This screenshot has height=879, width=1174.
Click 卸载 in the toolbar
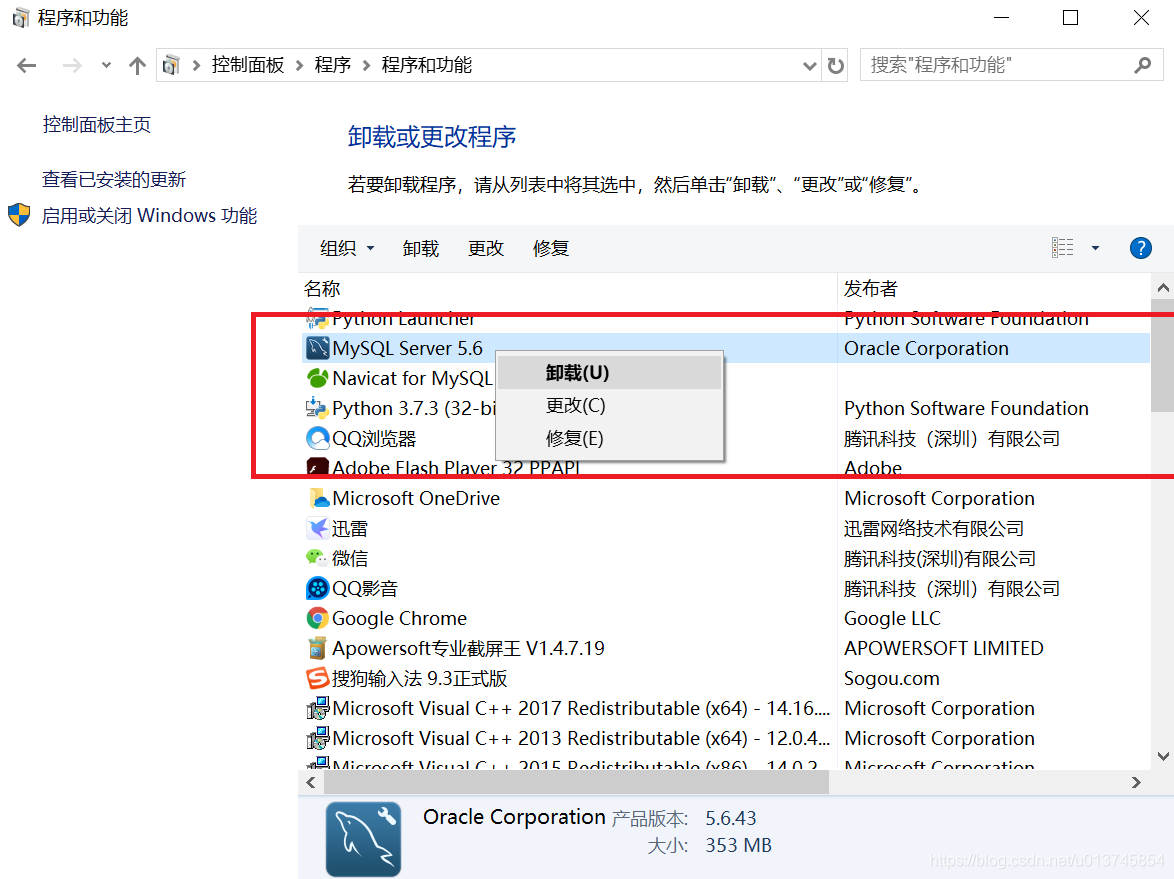(x=421, y=248)
